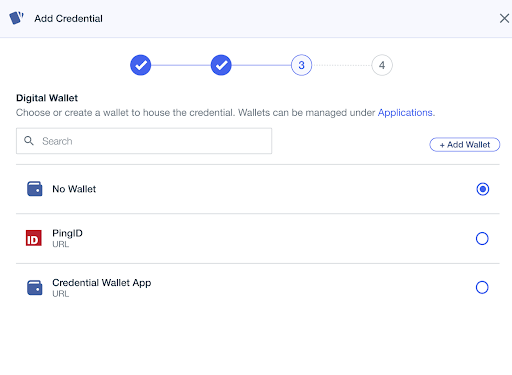Focus the wallet Search field
Image resolution: width=512 pixels, height=375 pixels.
pyautogui.click(x=144, y=141)
